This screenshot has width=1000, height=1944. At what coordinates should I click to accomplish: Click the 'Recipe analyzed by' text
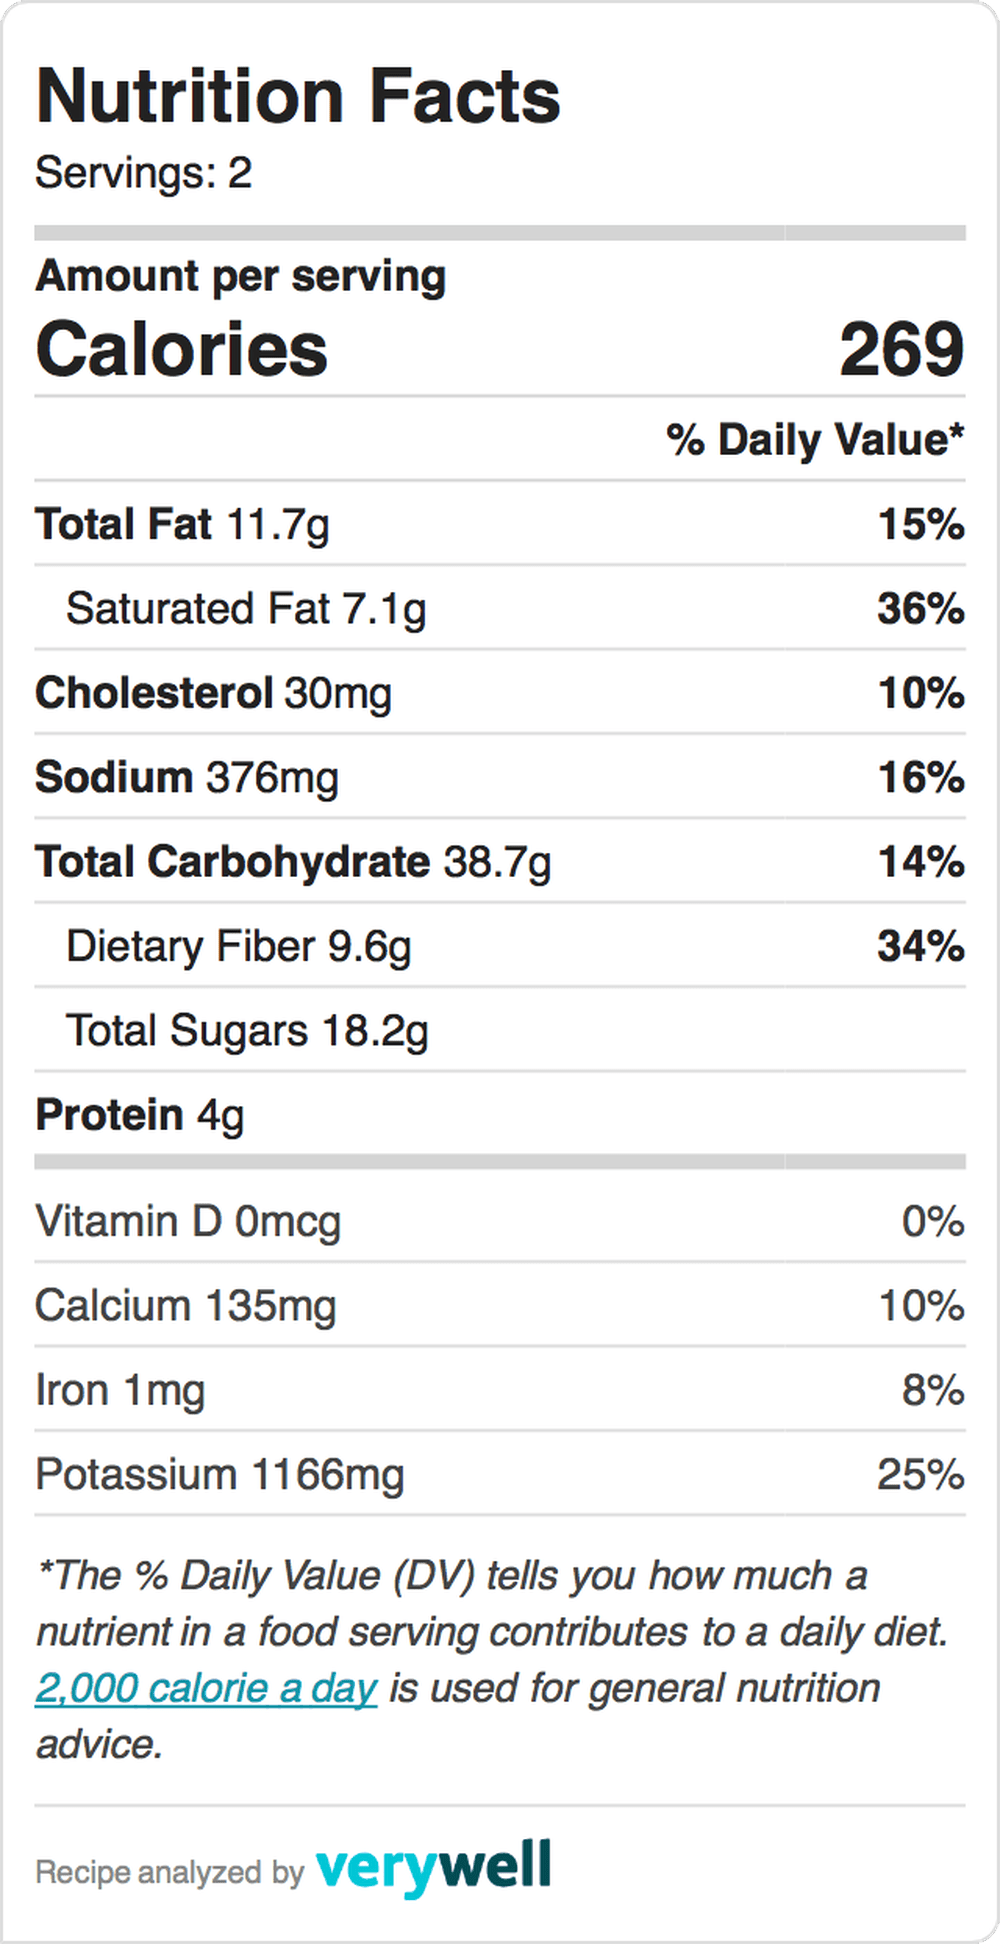(x=169, y=1872)
